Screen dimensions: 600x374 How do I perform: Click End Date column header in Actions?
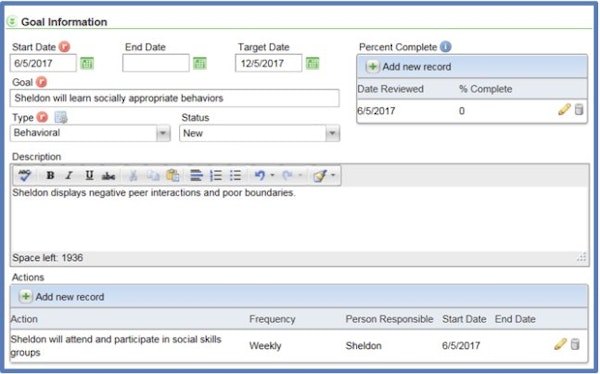515,319
